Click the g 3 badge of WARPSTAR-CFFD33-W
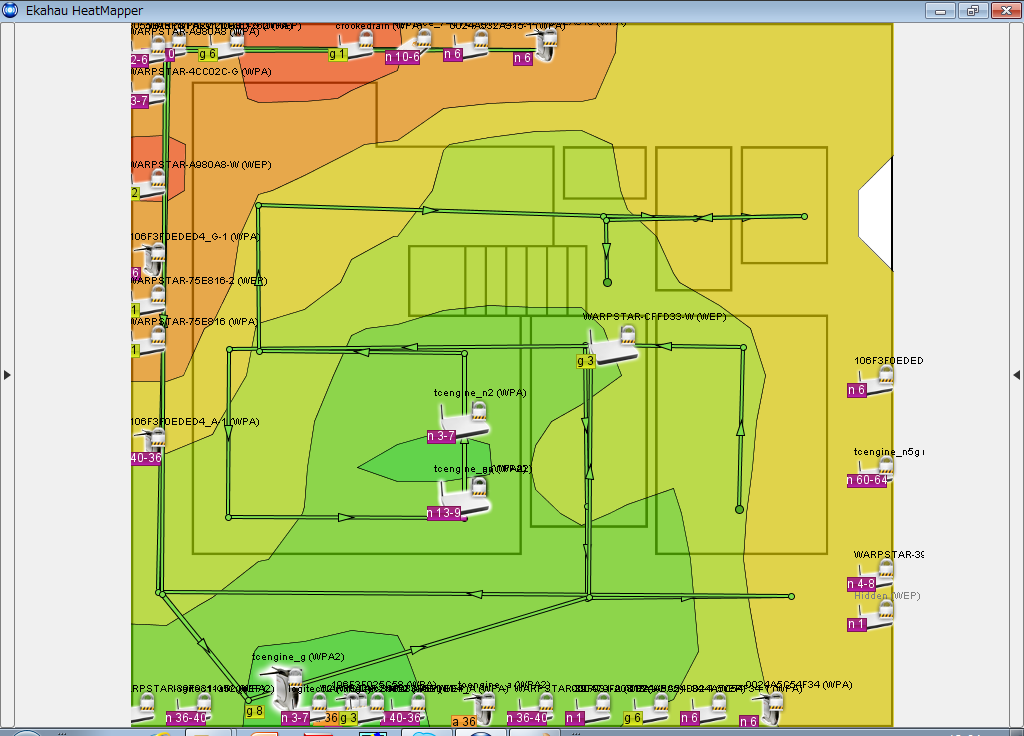 [586, 361]
